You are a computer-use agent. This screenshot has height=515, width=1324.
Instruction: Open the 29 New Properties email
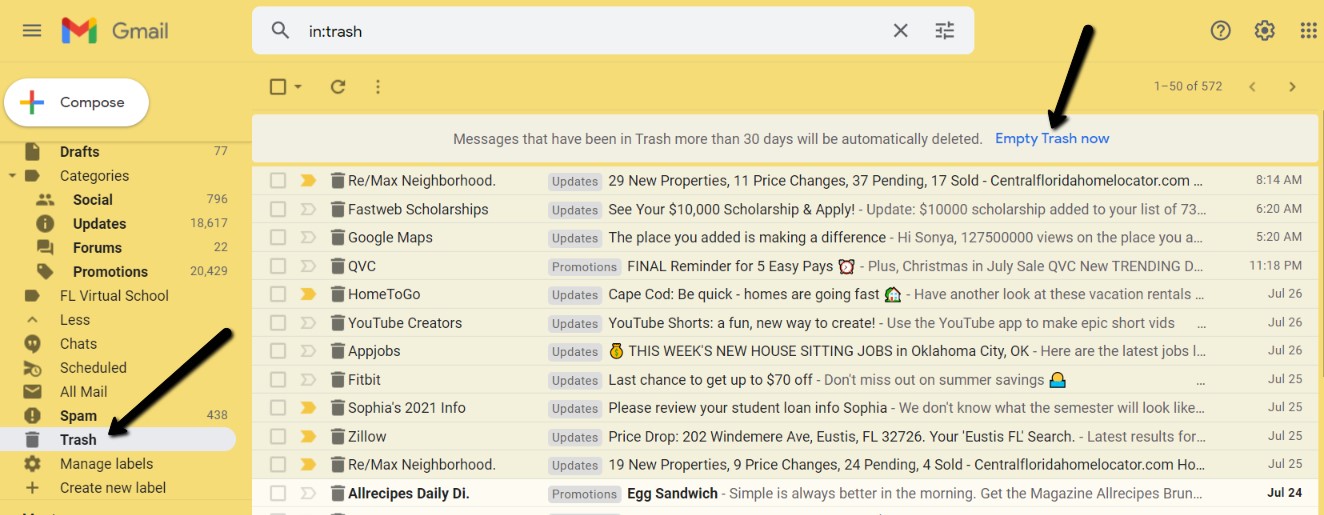click(784, 181)
